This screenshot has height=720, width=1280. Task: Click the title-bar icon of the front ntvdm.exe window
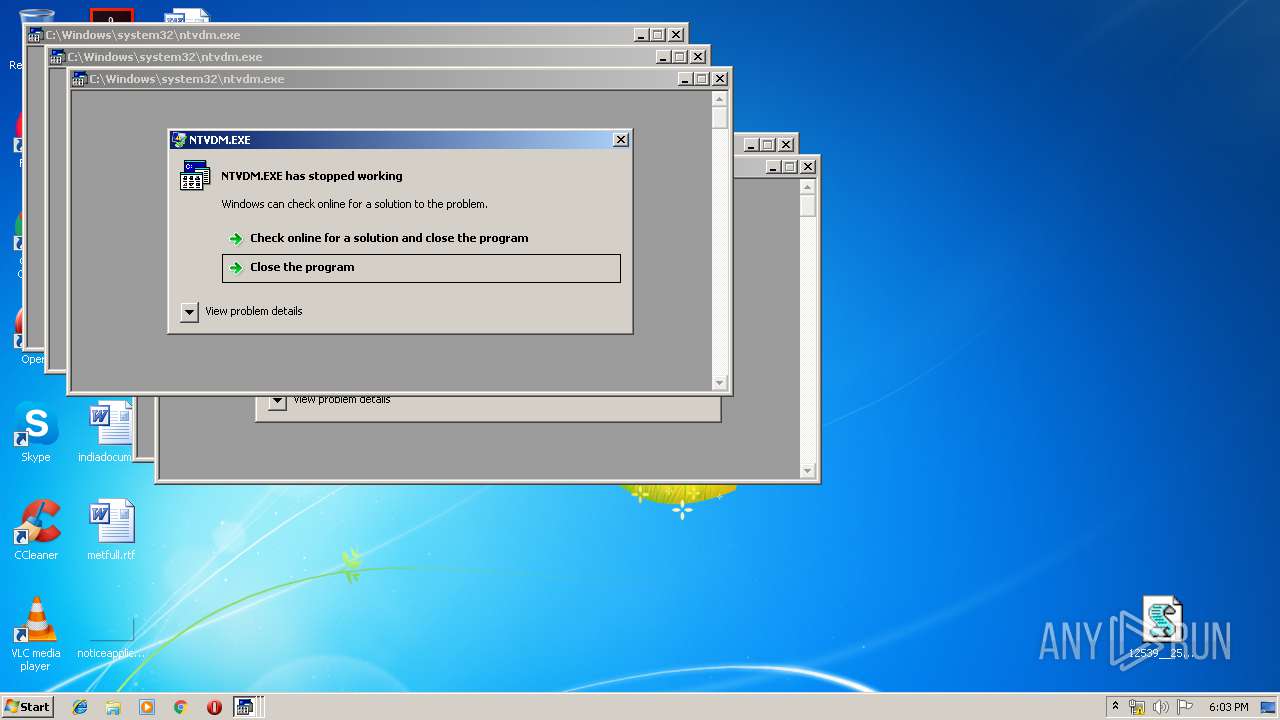click(x=80, y=79)
